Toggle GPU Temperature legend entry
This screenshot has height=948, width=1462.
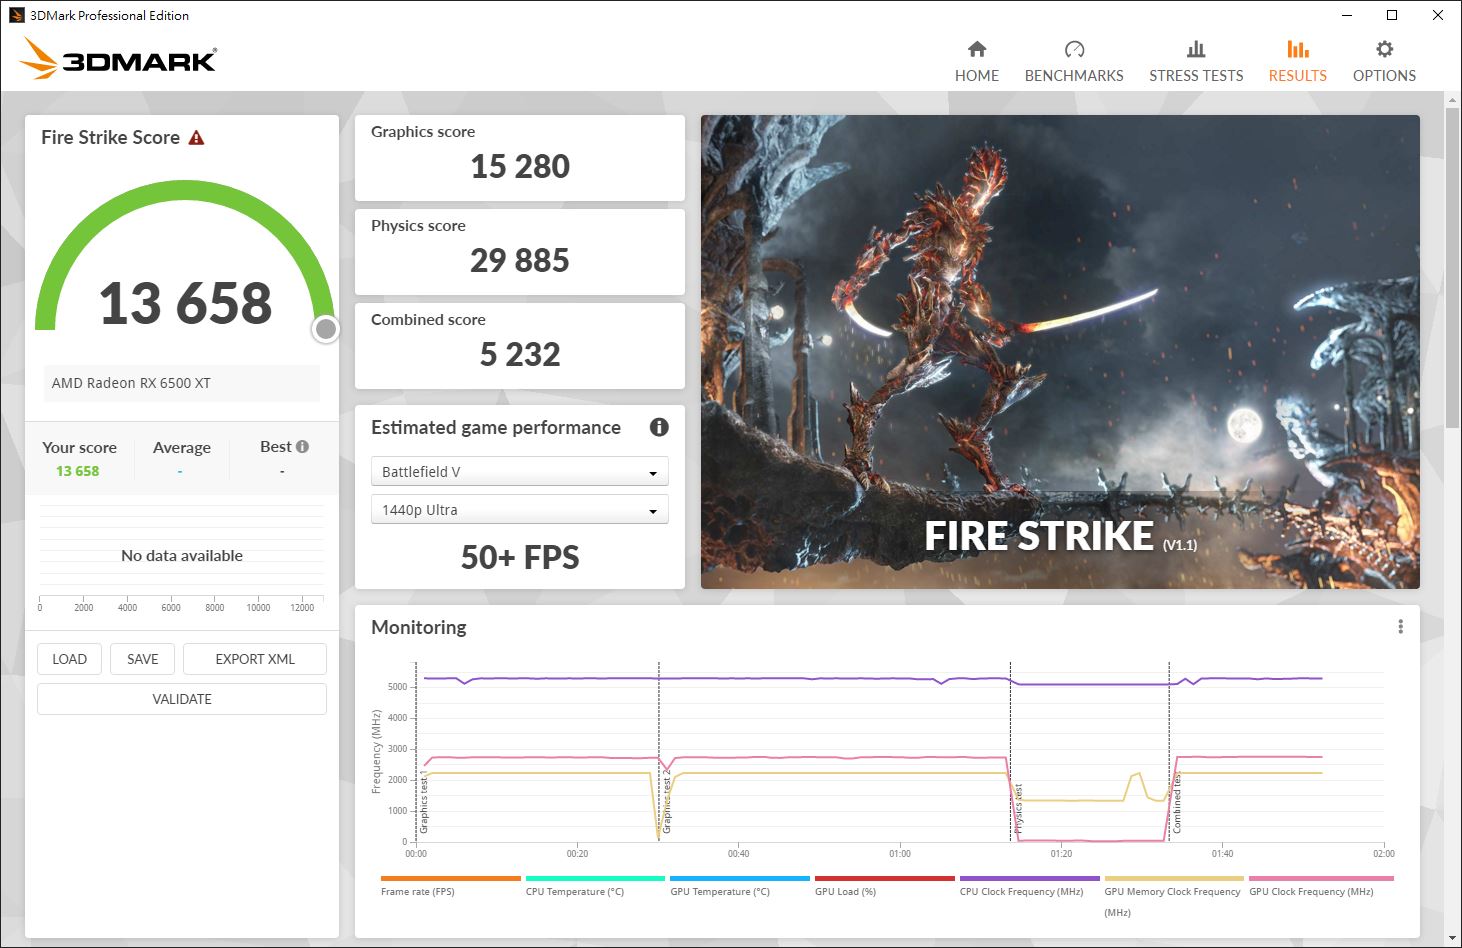coord(740,886)
